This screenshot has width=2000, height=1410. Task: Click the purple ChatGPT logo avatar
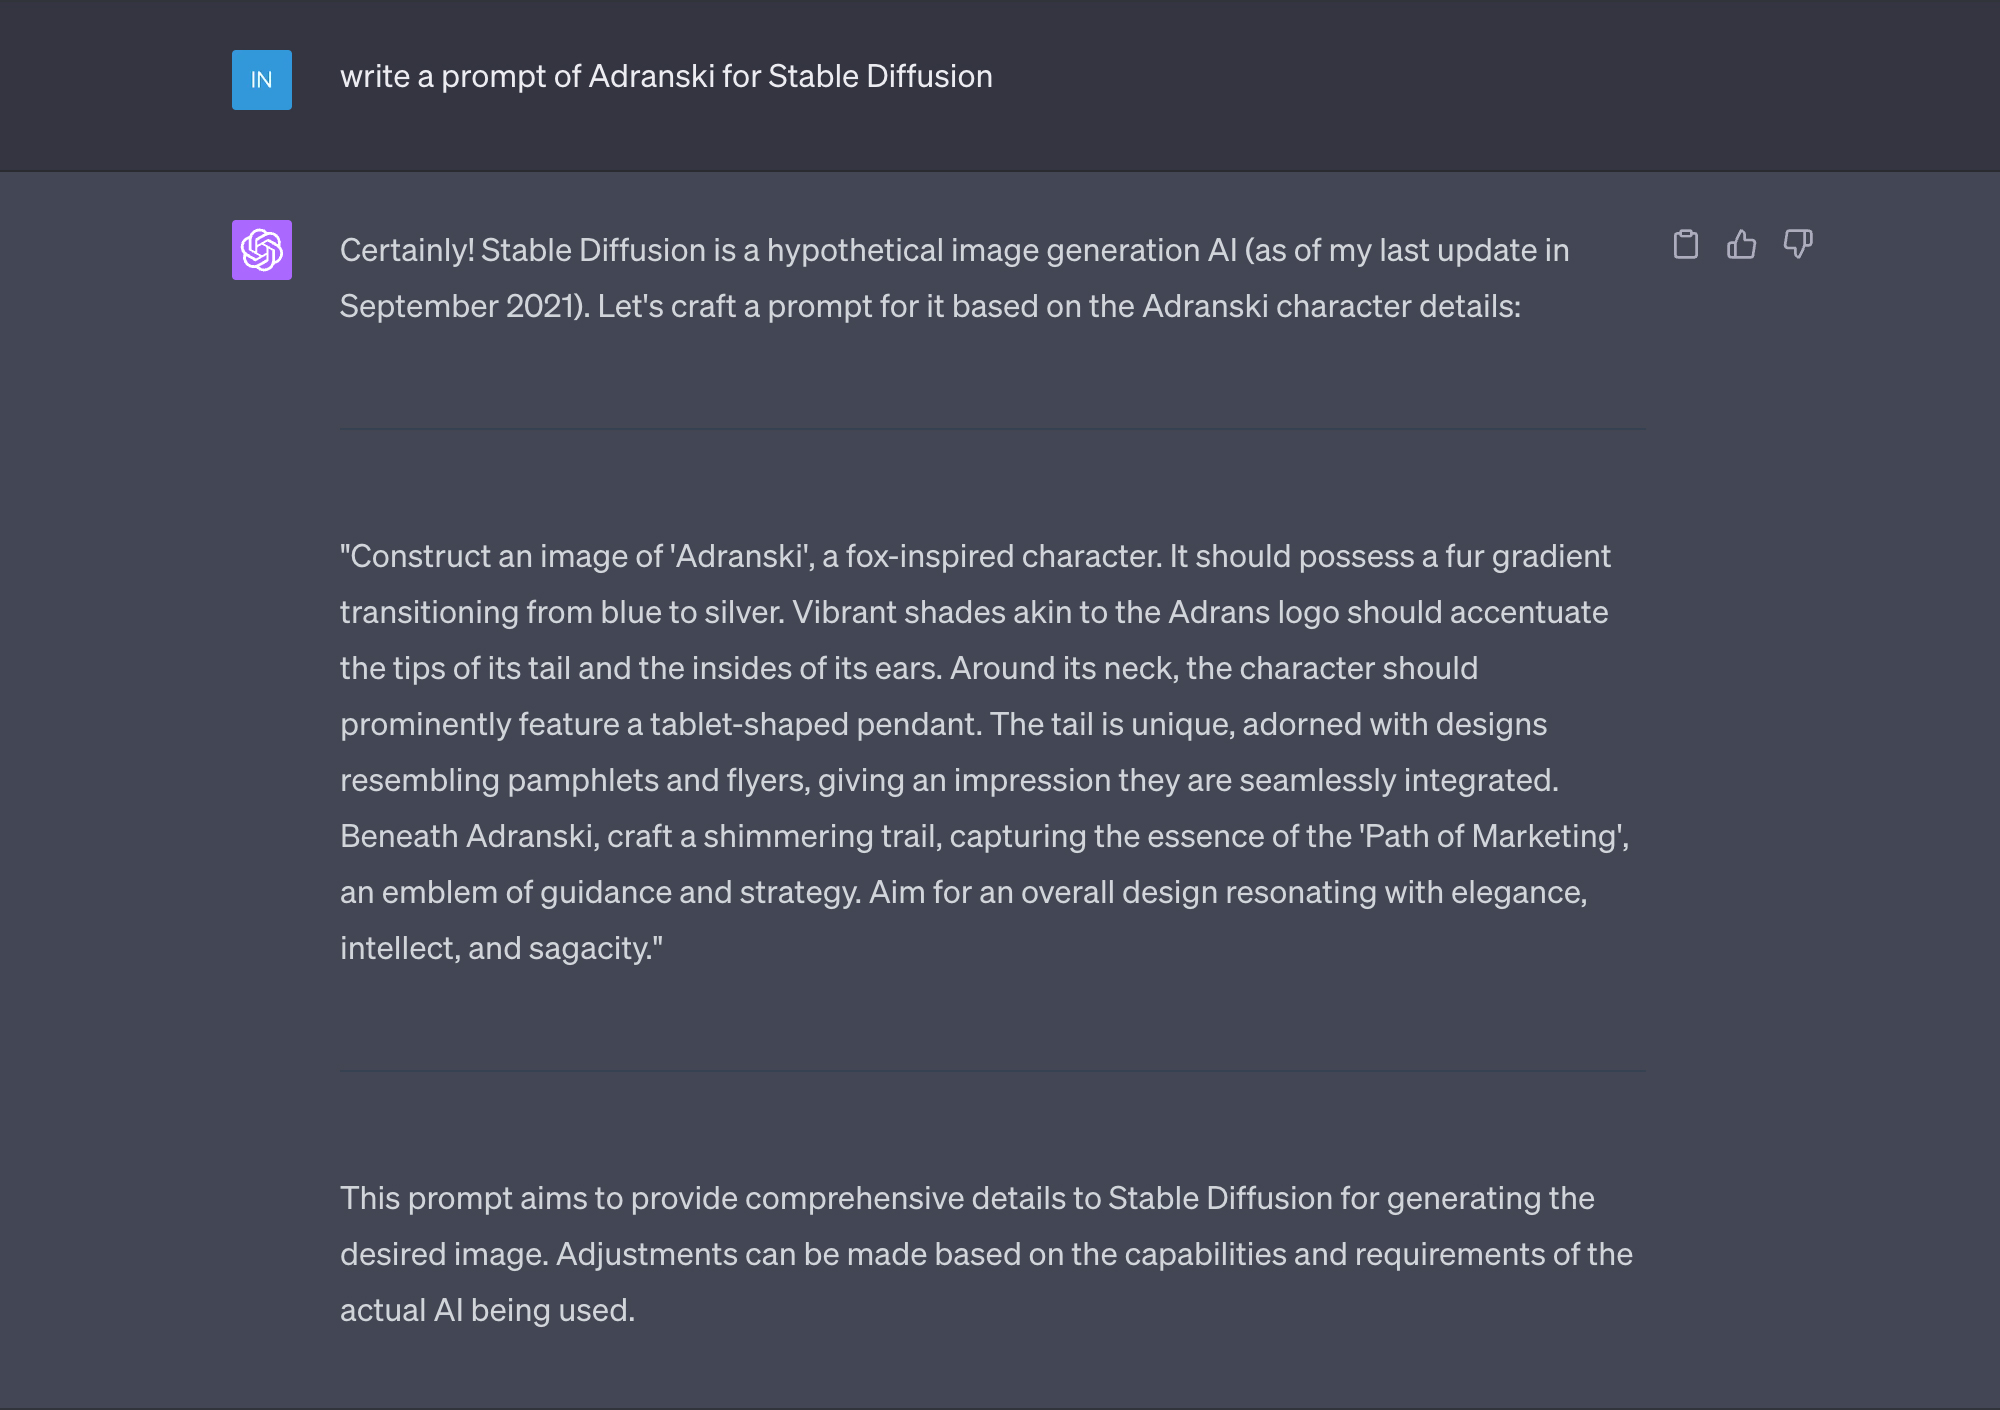coord(262,250)
